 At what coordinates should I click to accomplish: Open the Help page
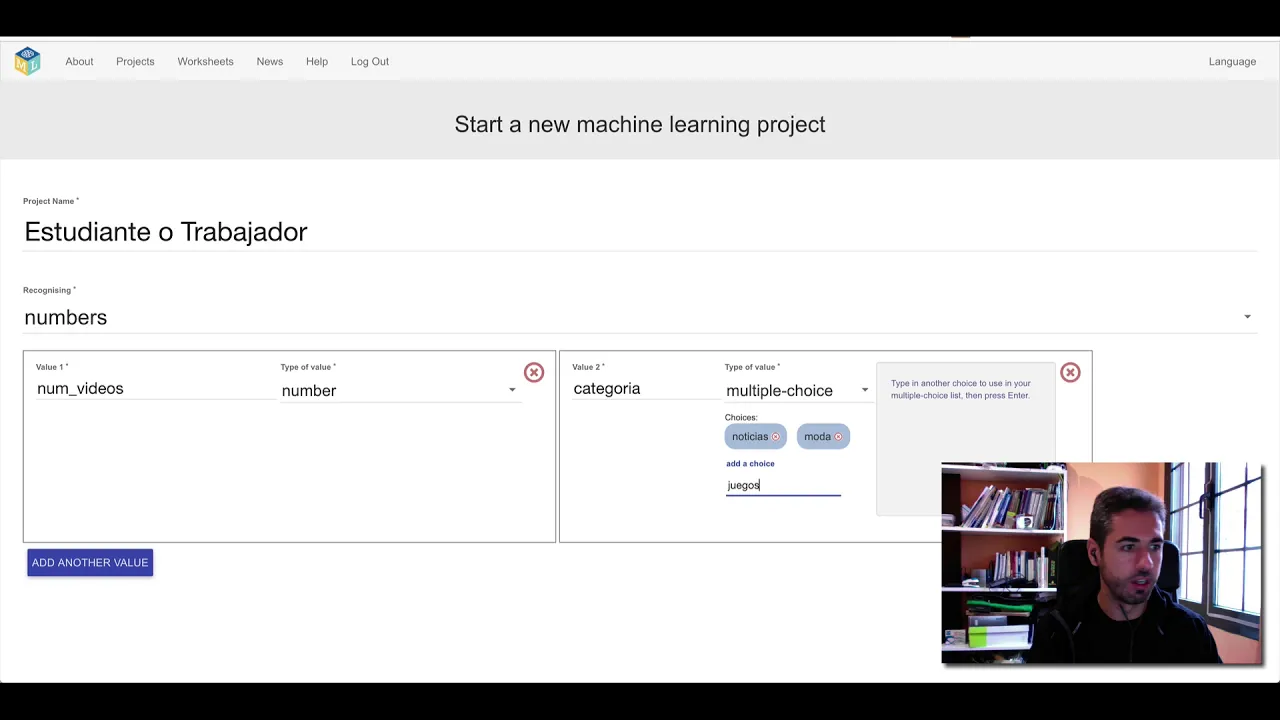(x=316, y=62)
